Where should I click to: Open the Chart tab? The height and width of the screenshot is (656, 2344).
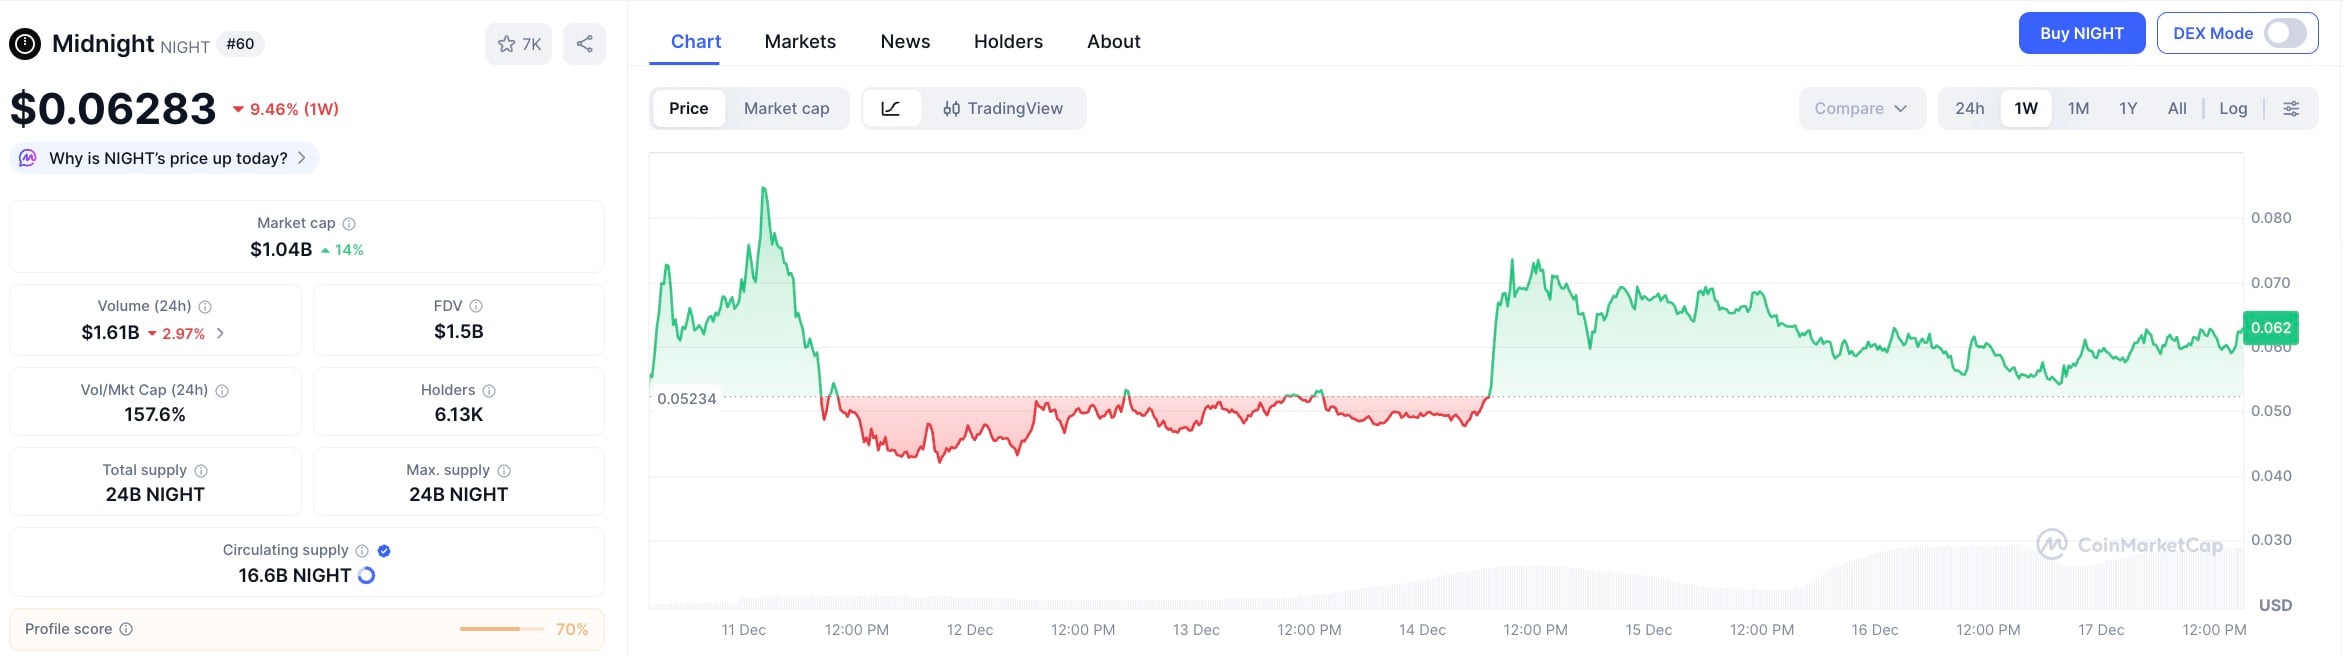pos(696,41)
